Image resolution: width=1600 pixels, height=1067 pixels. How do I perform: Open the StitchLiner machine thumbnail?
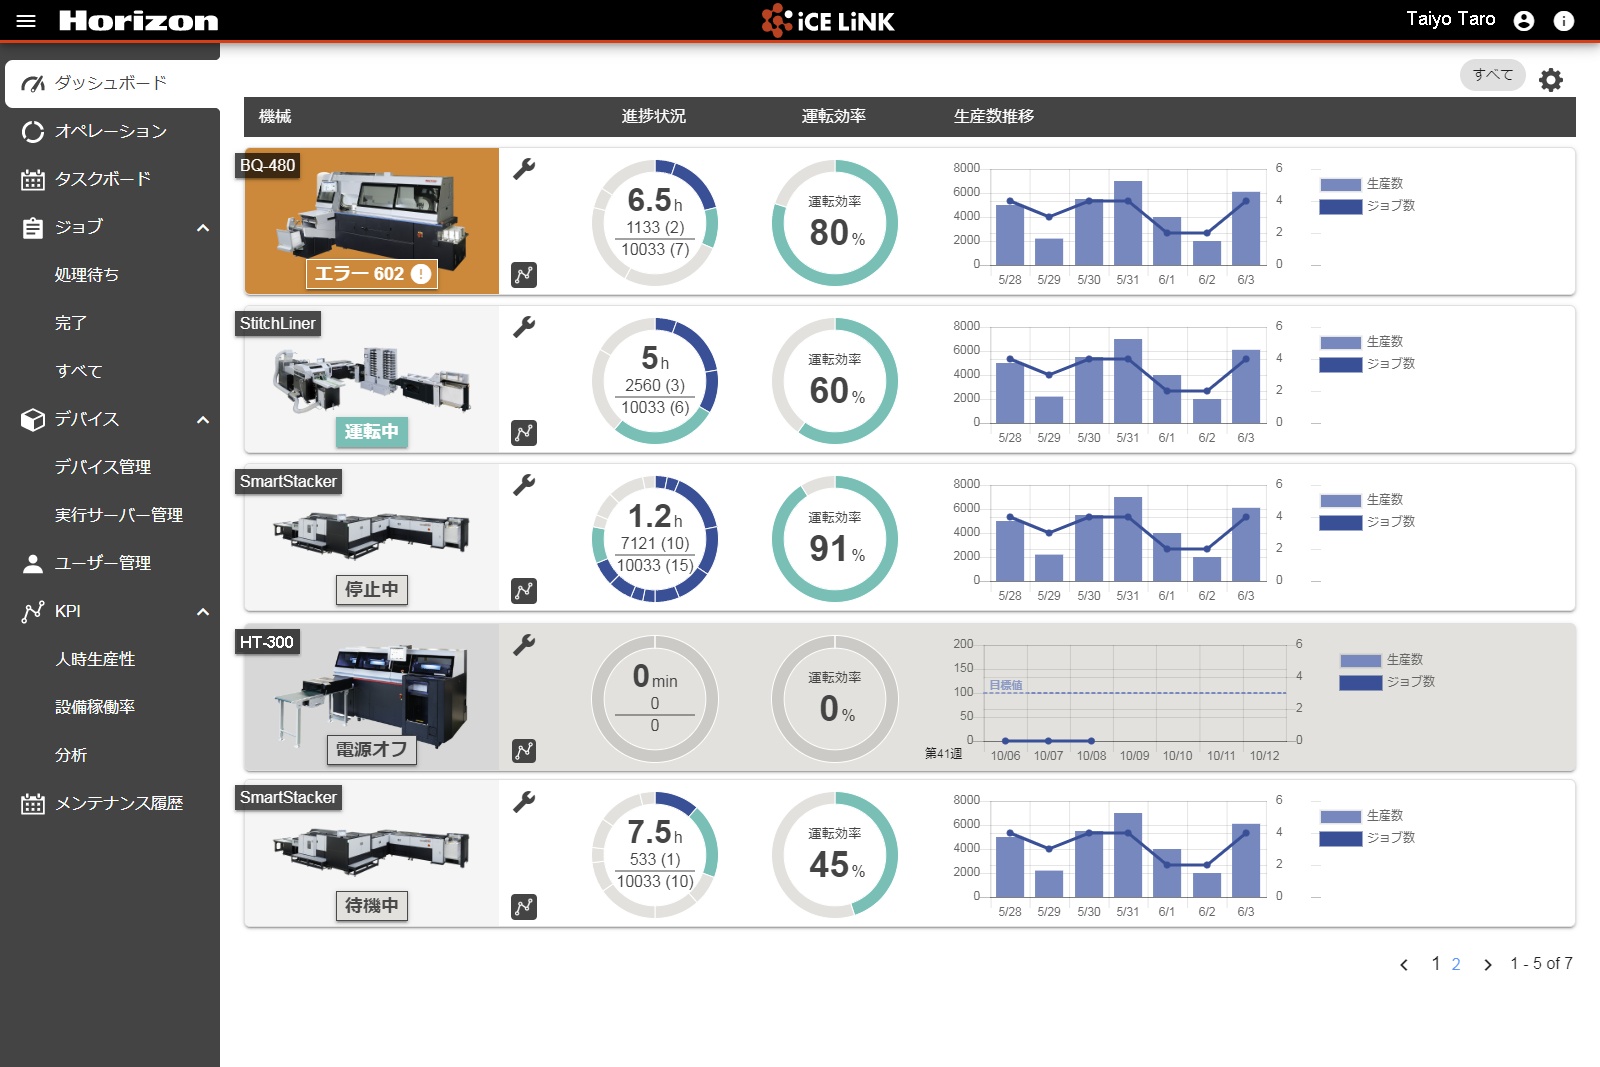(x=372, y=379)
